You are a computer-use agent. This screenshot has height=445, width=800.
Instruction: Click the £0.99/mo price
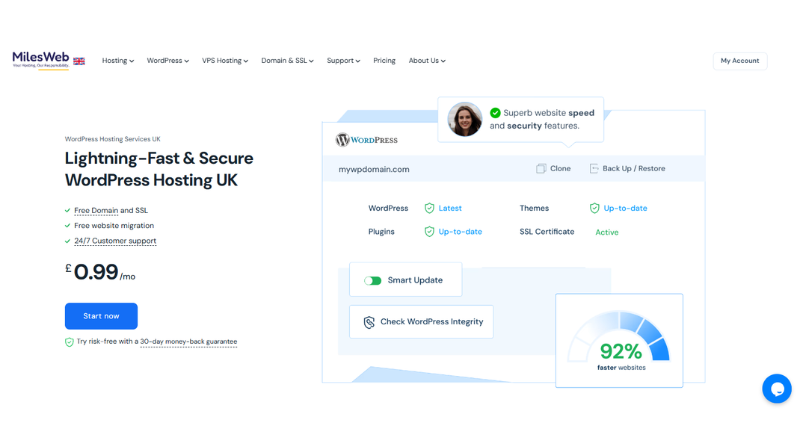click(100, 272)
